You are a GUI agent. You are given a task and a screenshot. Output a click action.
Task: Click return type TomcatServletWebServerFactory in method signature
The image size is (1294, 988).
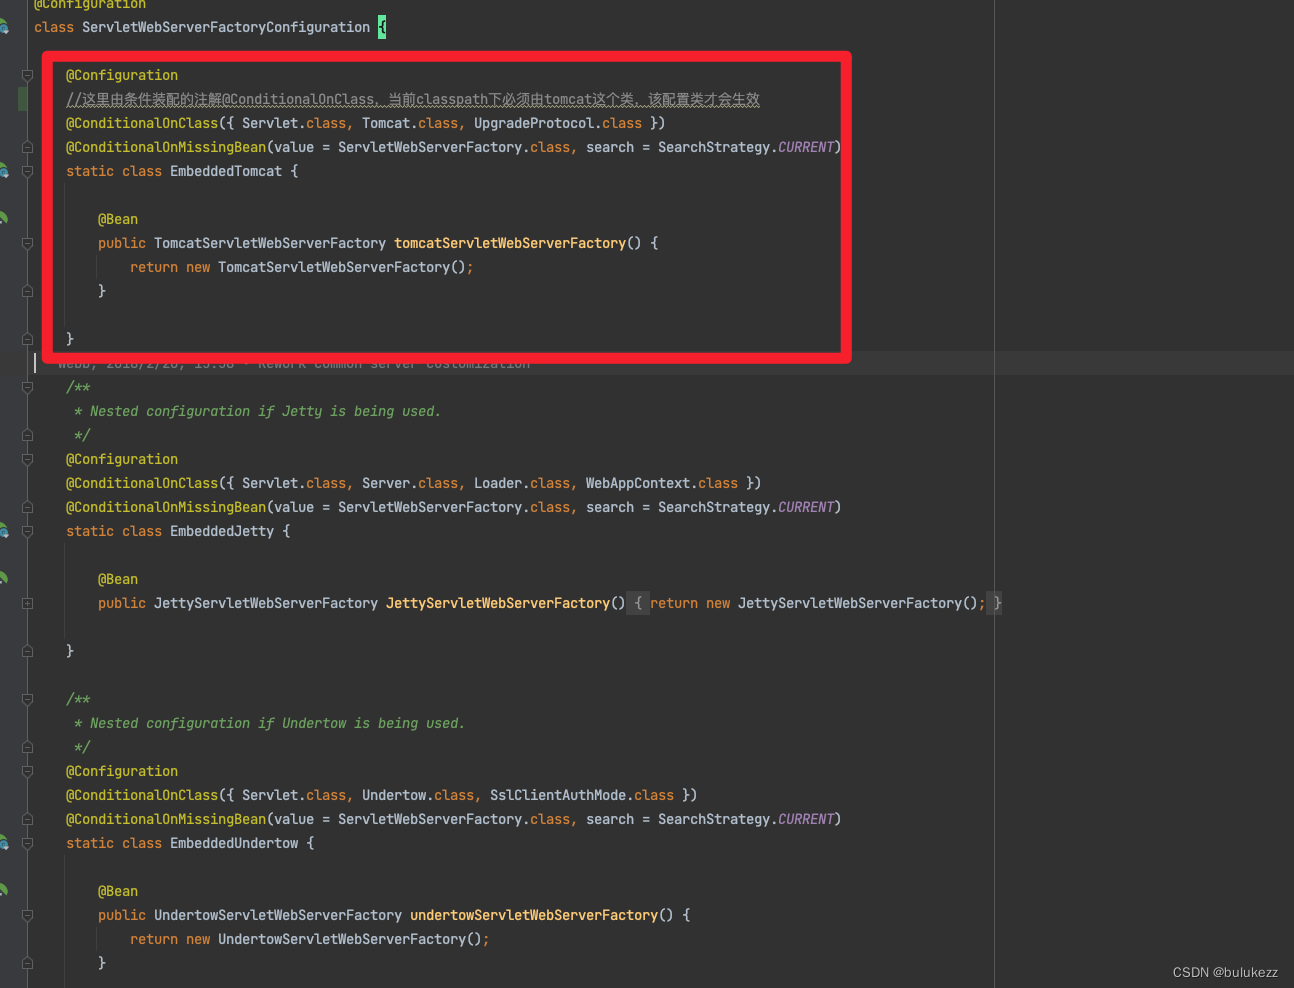coord(270,243)
